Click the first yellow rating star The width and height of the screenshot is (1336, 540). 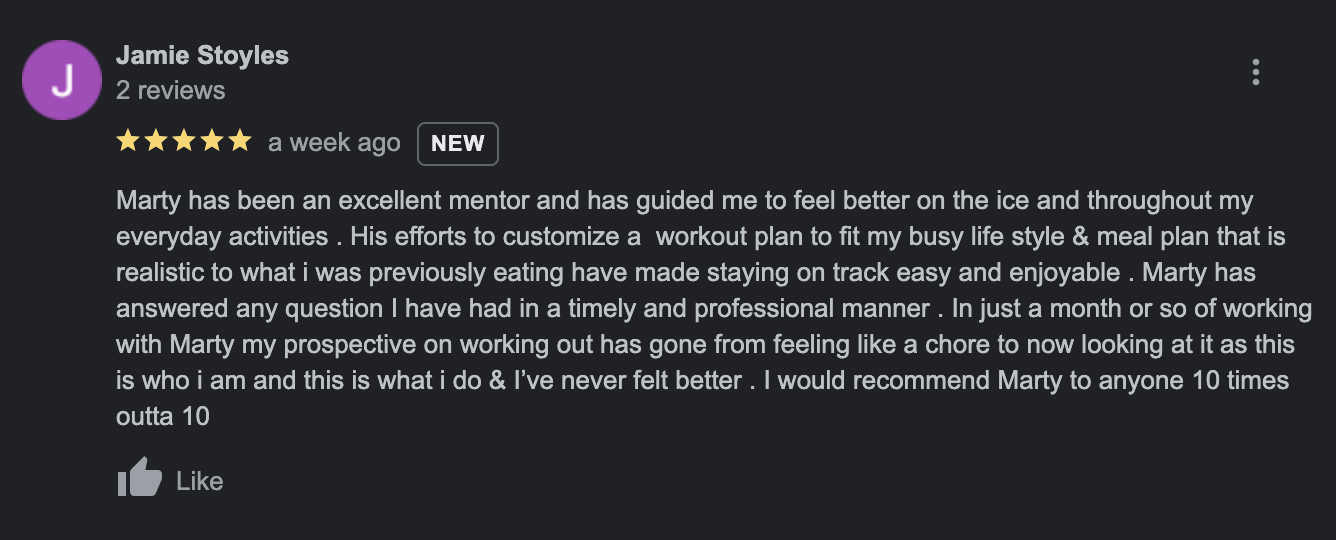(x=128, y=142)
